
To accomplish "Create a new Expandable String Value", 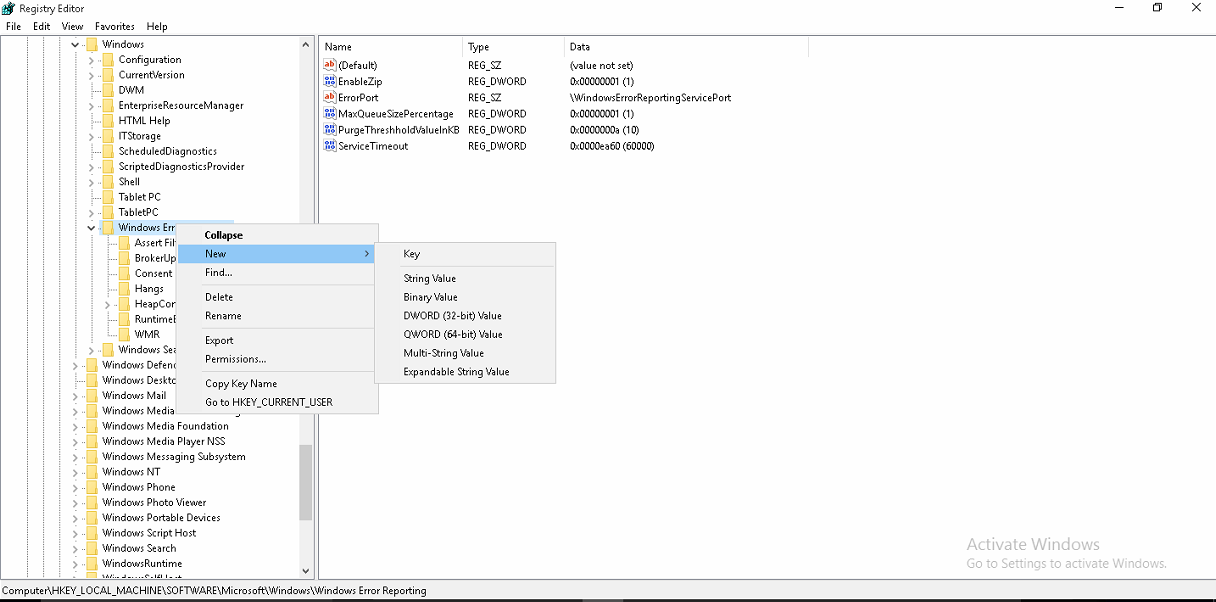I will click(465, 371).
